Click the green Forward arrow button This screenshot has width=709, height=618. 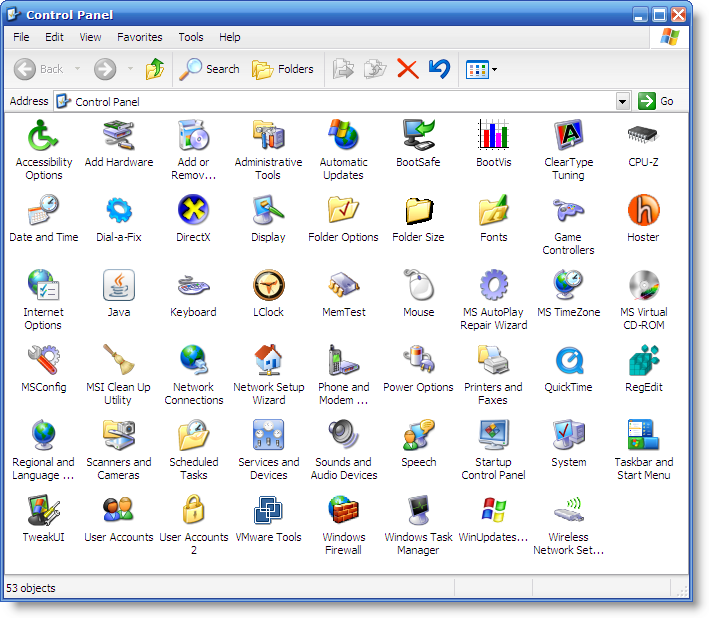coord(105,69)
